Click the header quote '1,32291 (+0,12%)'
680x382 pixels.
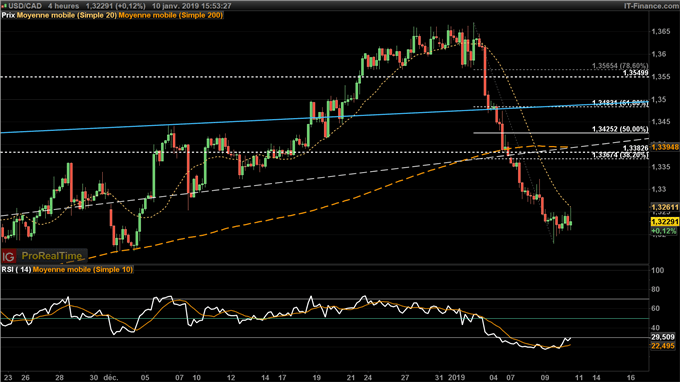pos(116,6)
